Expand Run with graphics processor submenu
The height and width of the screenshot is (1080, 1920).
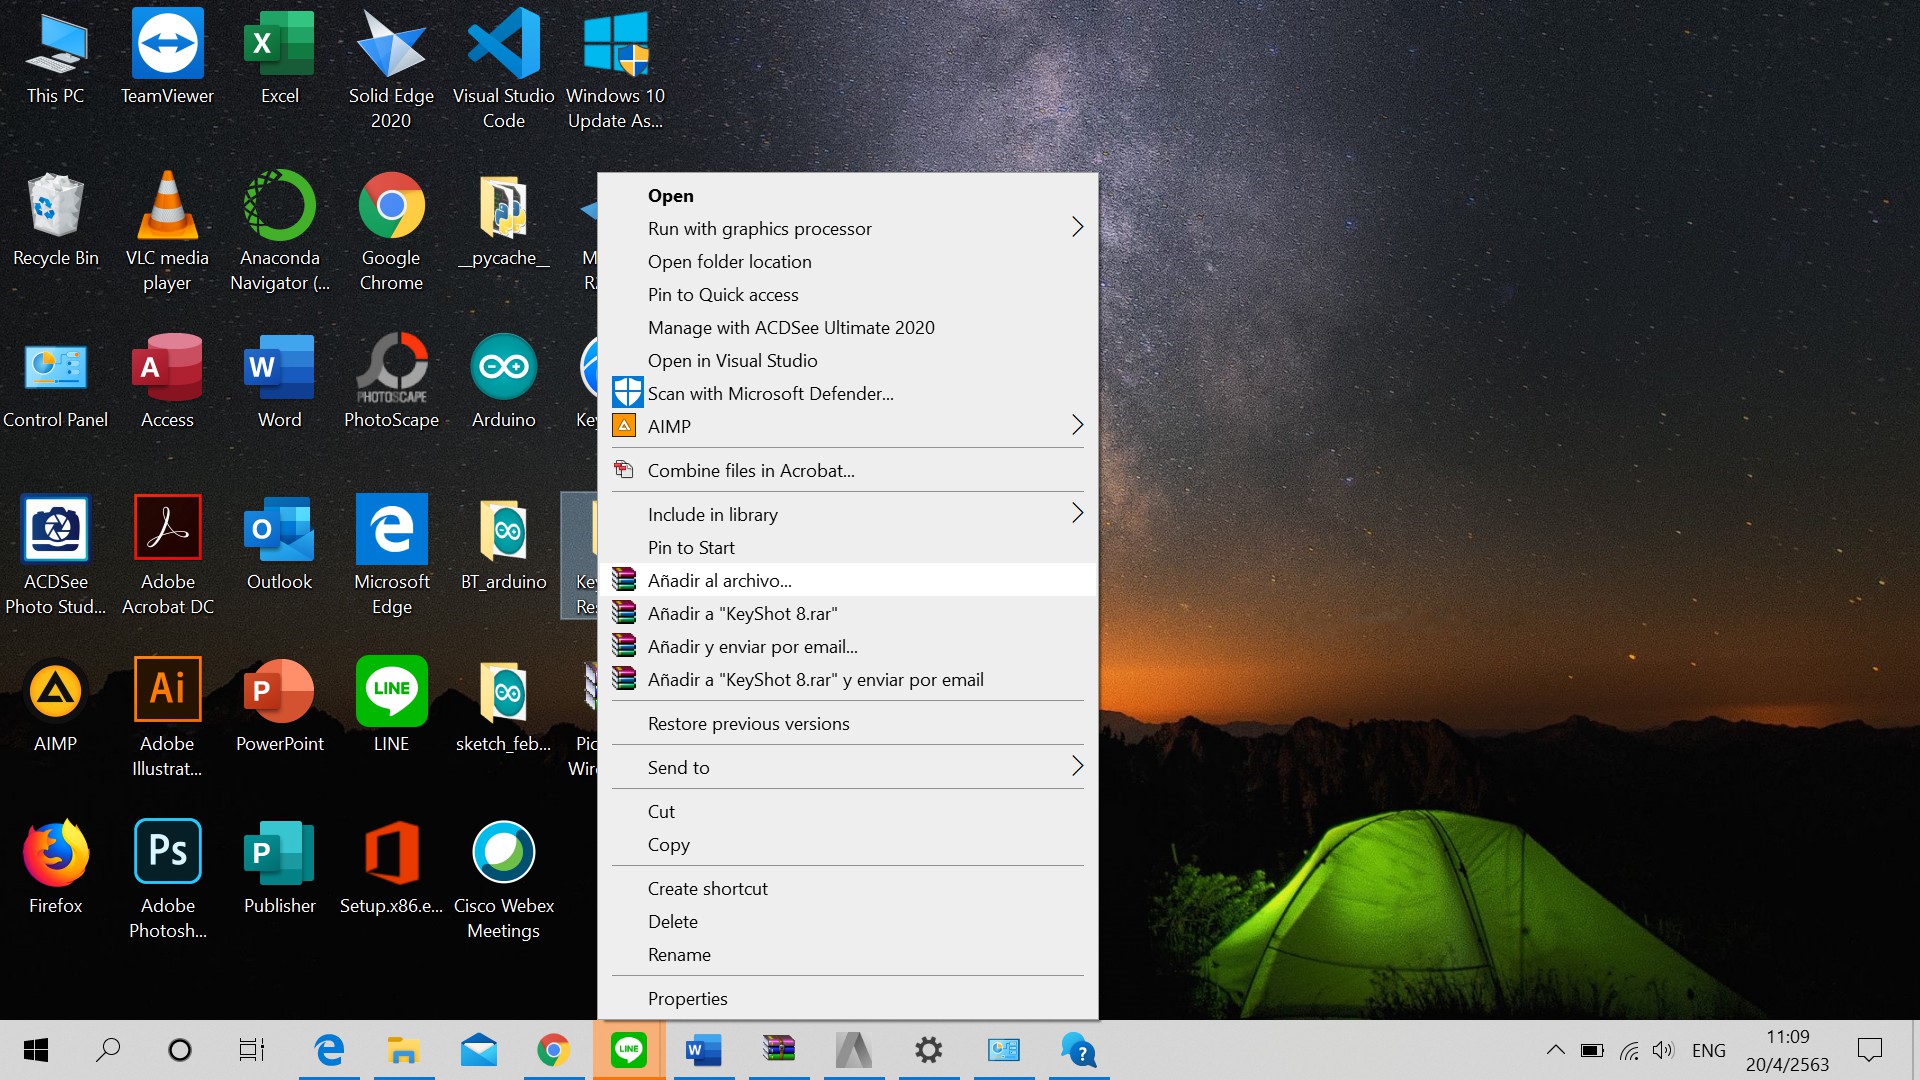(847, 229)
